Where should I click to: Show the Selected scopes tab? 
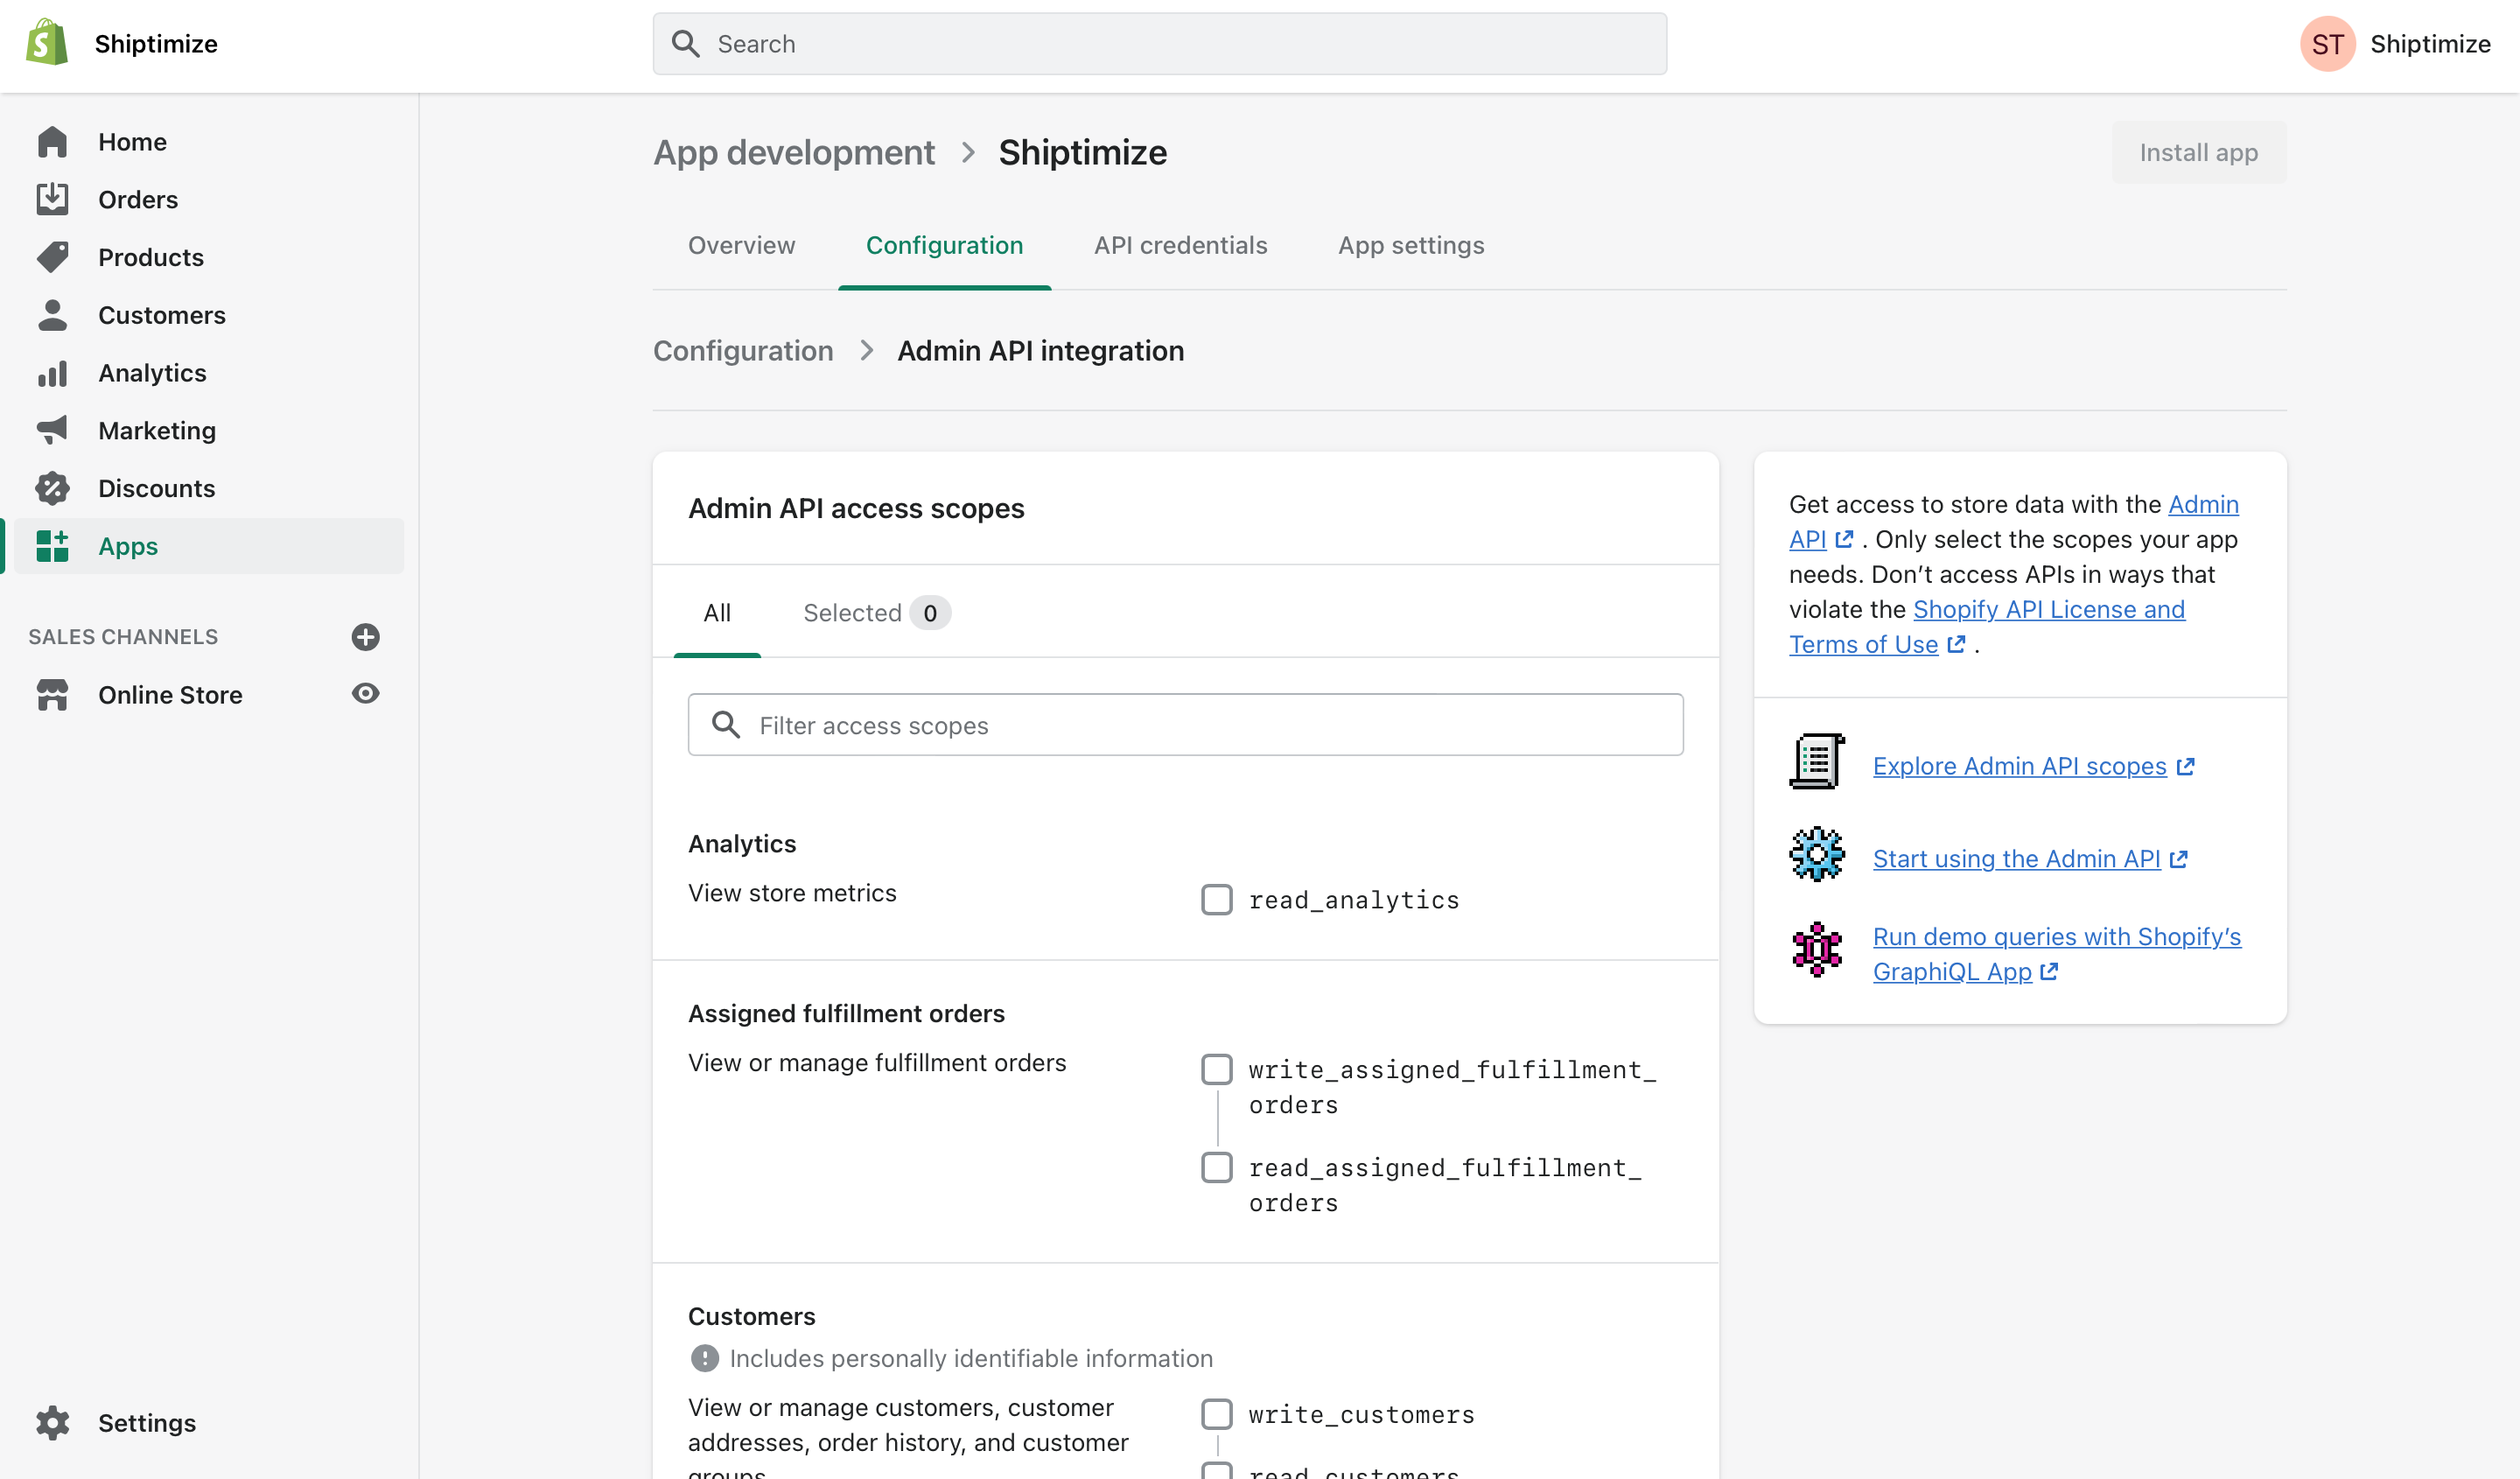tap(876, 612)
